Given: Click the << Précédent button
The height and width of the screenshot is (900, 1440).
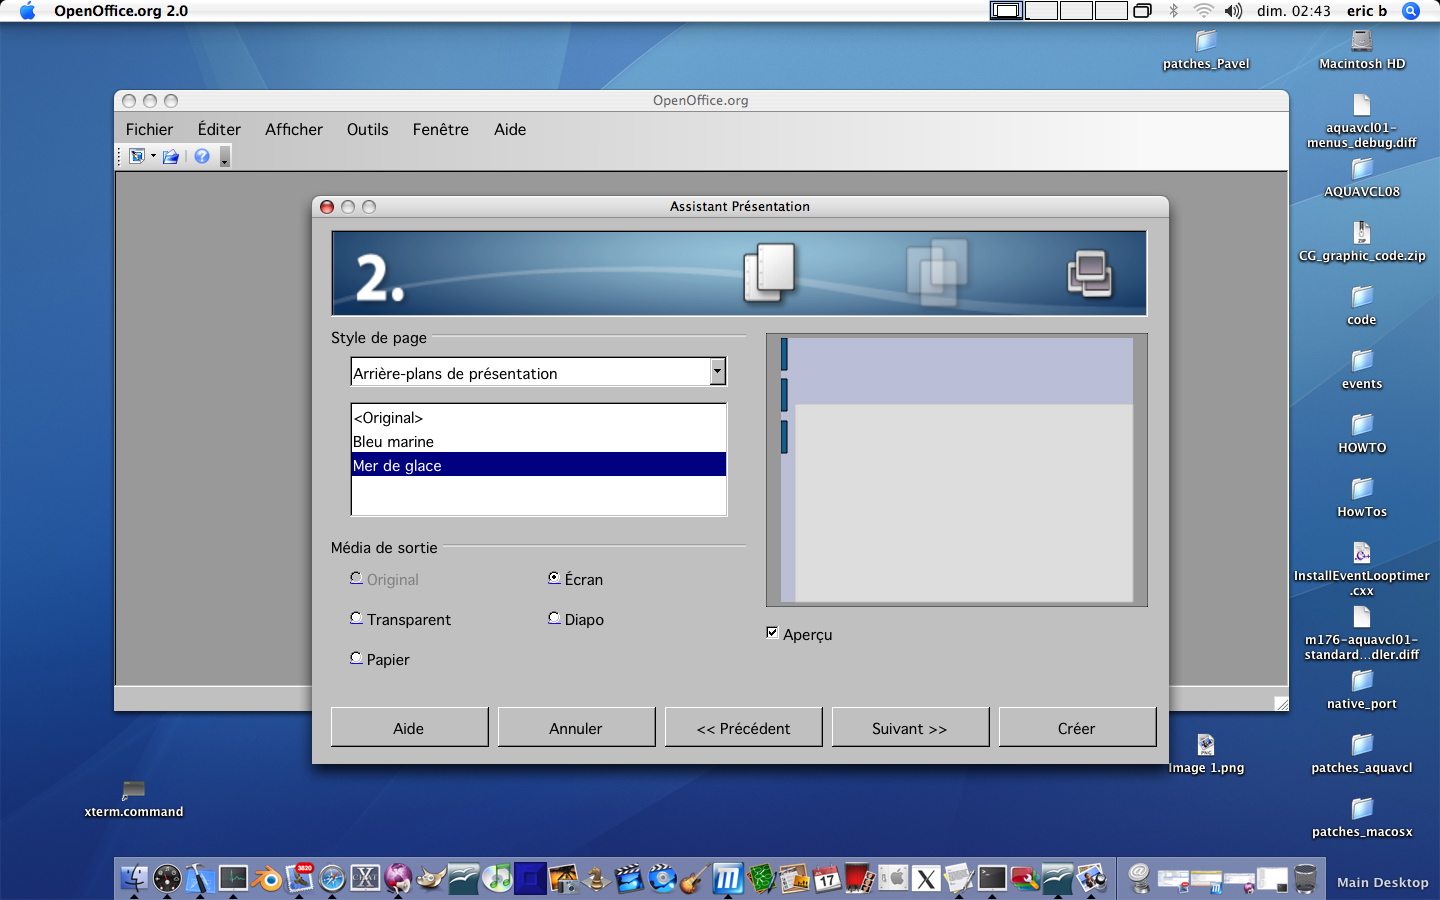Looking at the screenshot, I should coord(743,727).
